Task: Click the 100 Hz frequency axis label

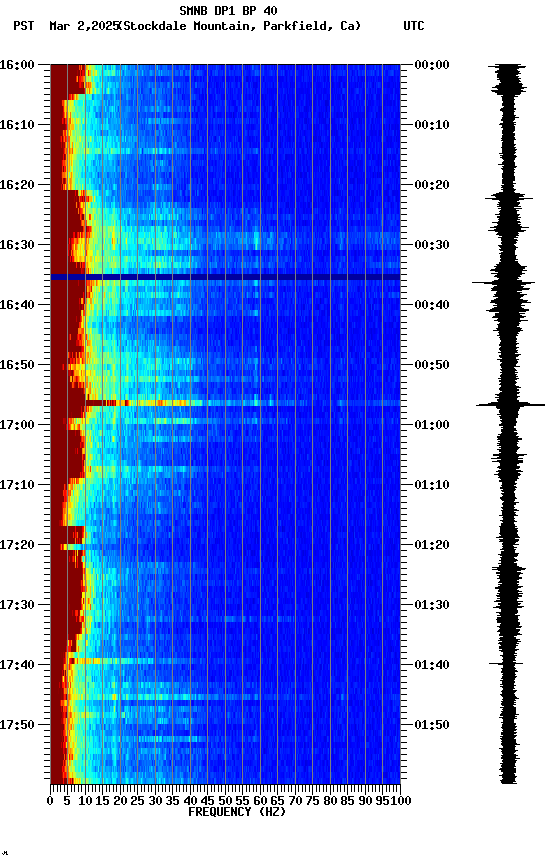Action: click(402, 801)
